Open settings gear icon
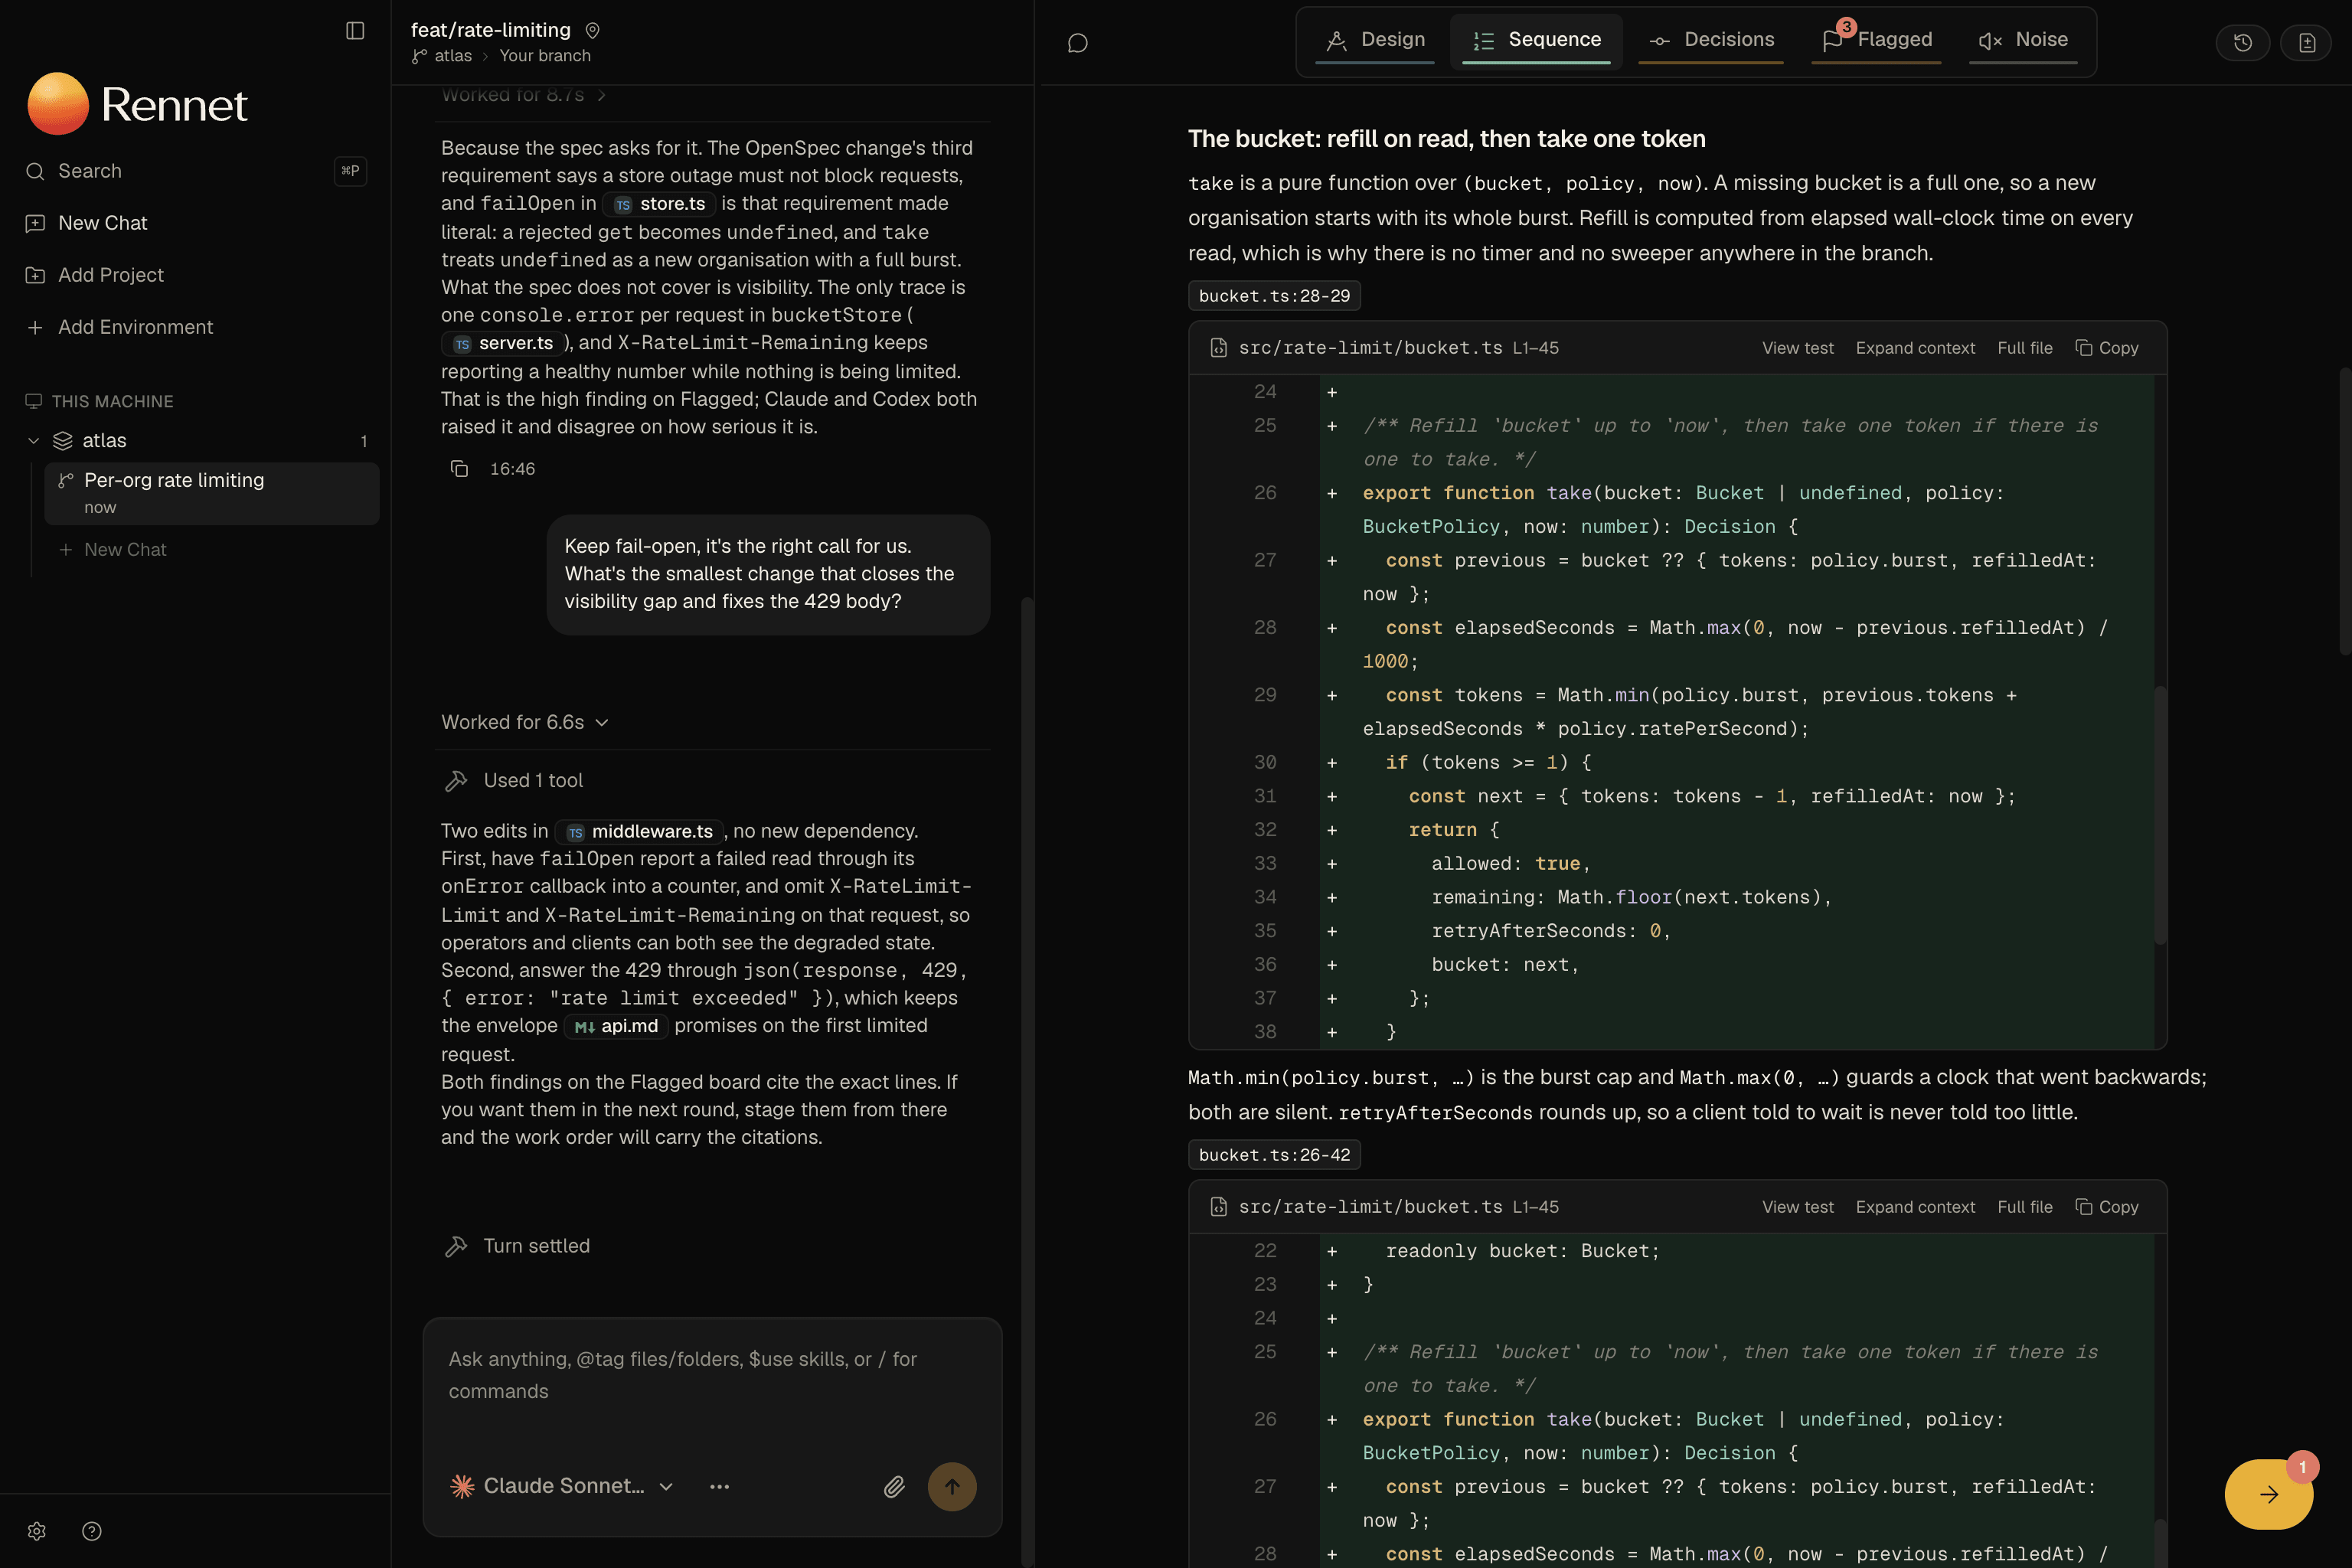This screenshot has height=1568, width=2352. pyautogui.click(x=37, y=1531)
